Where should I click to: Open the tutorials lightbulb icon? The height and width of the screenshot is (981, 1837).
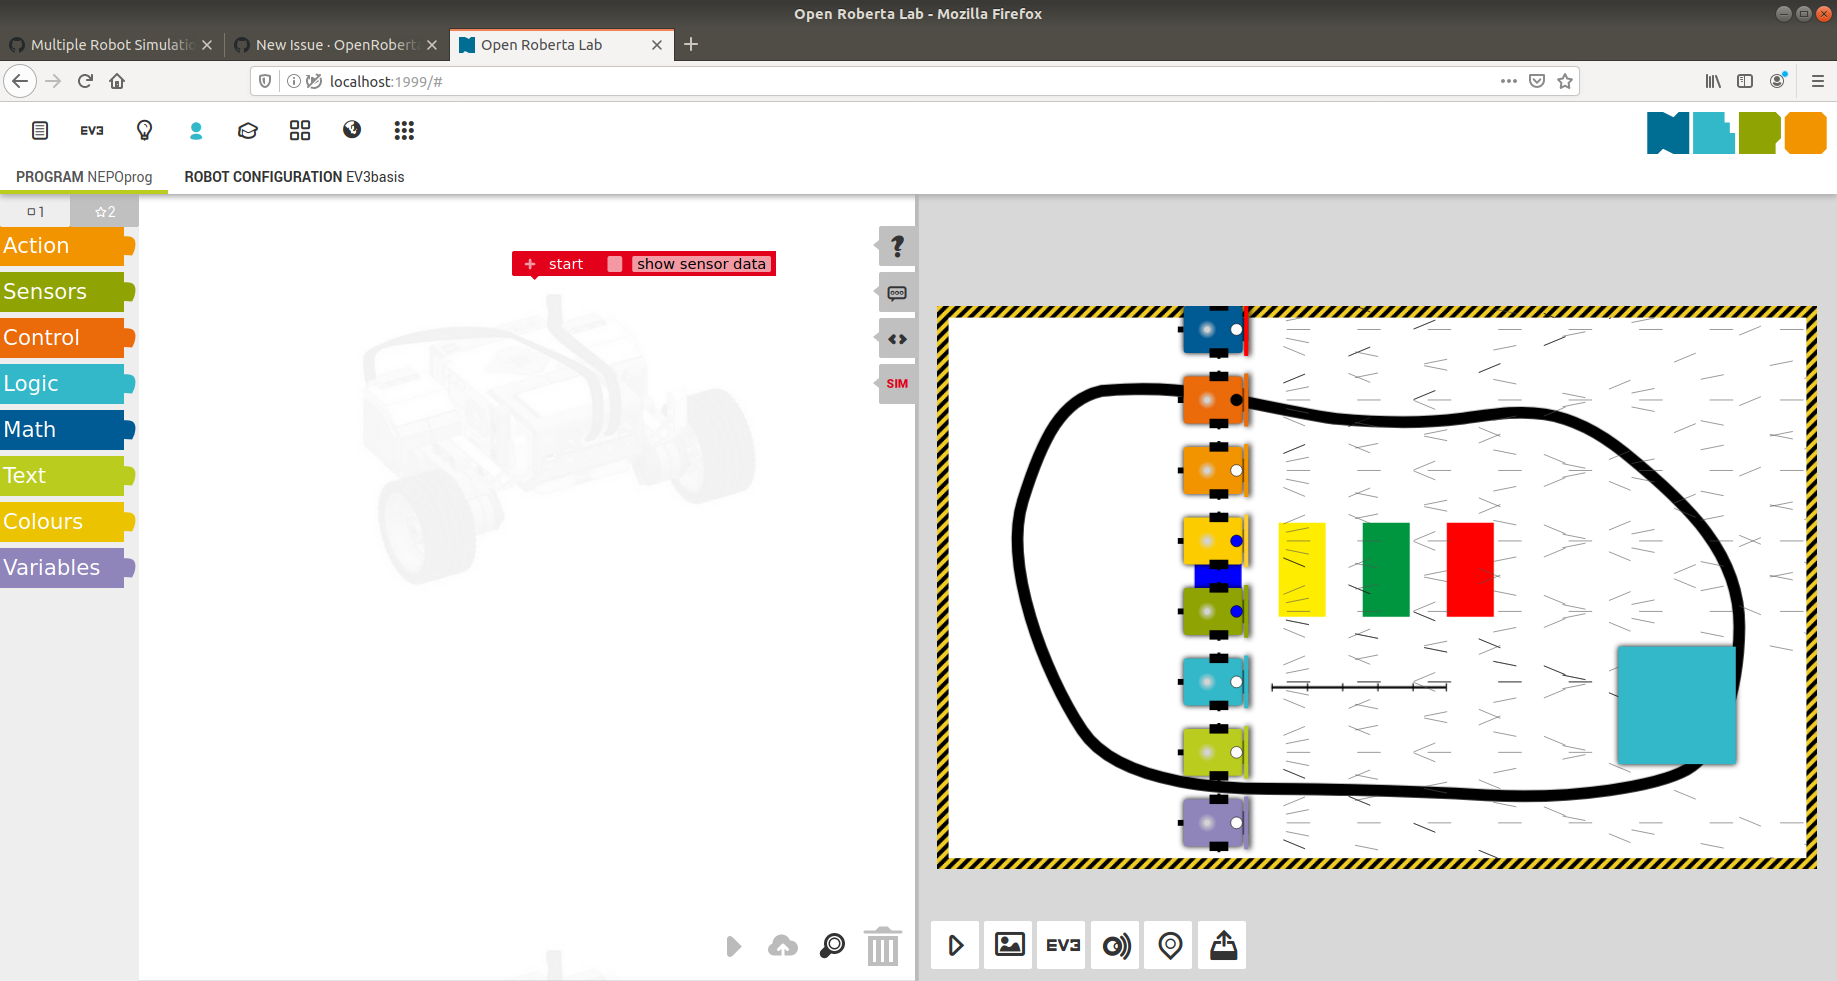click(144, 130)
